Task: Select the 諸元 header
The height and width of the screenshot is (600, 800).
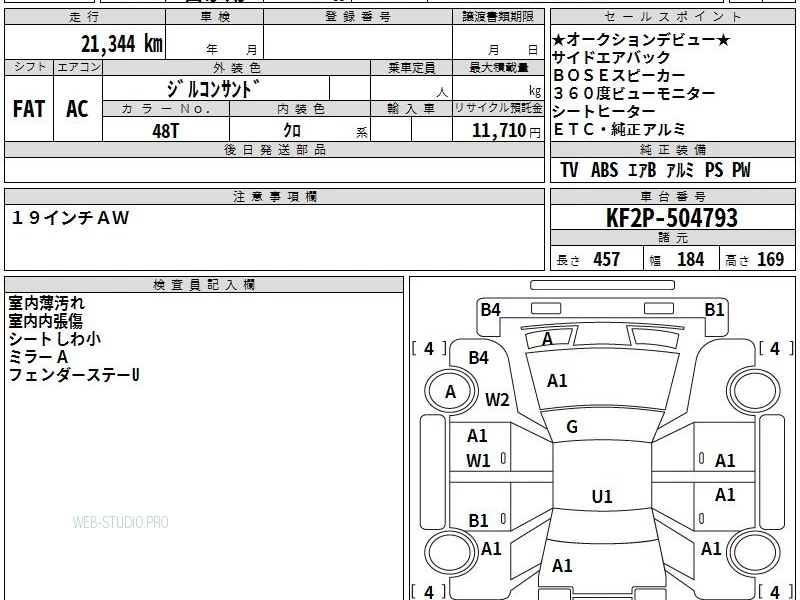Action: (672, 238)
